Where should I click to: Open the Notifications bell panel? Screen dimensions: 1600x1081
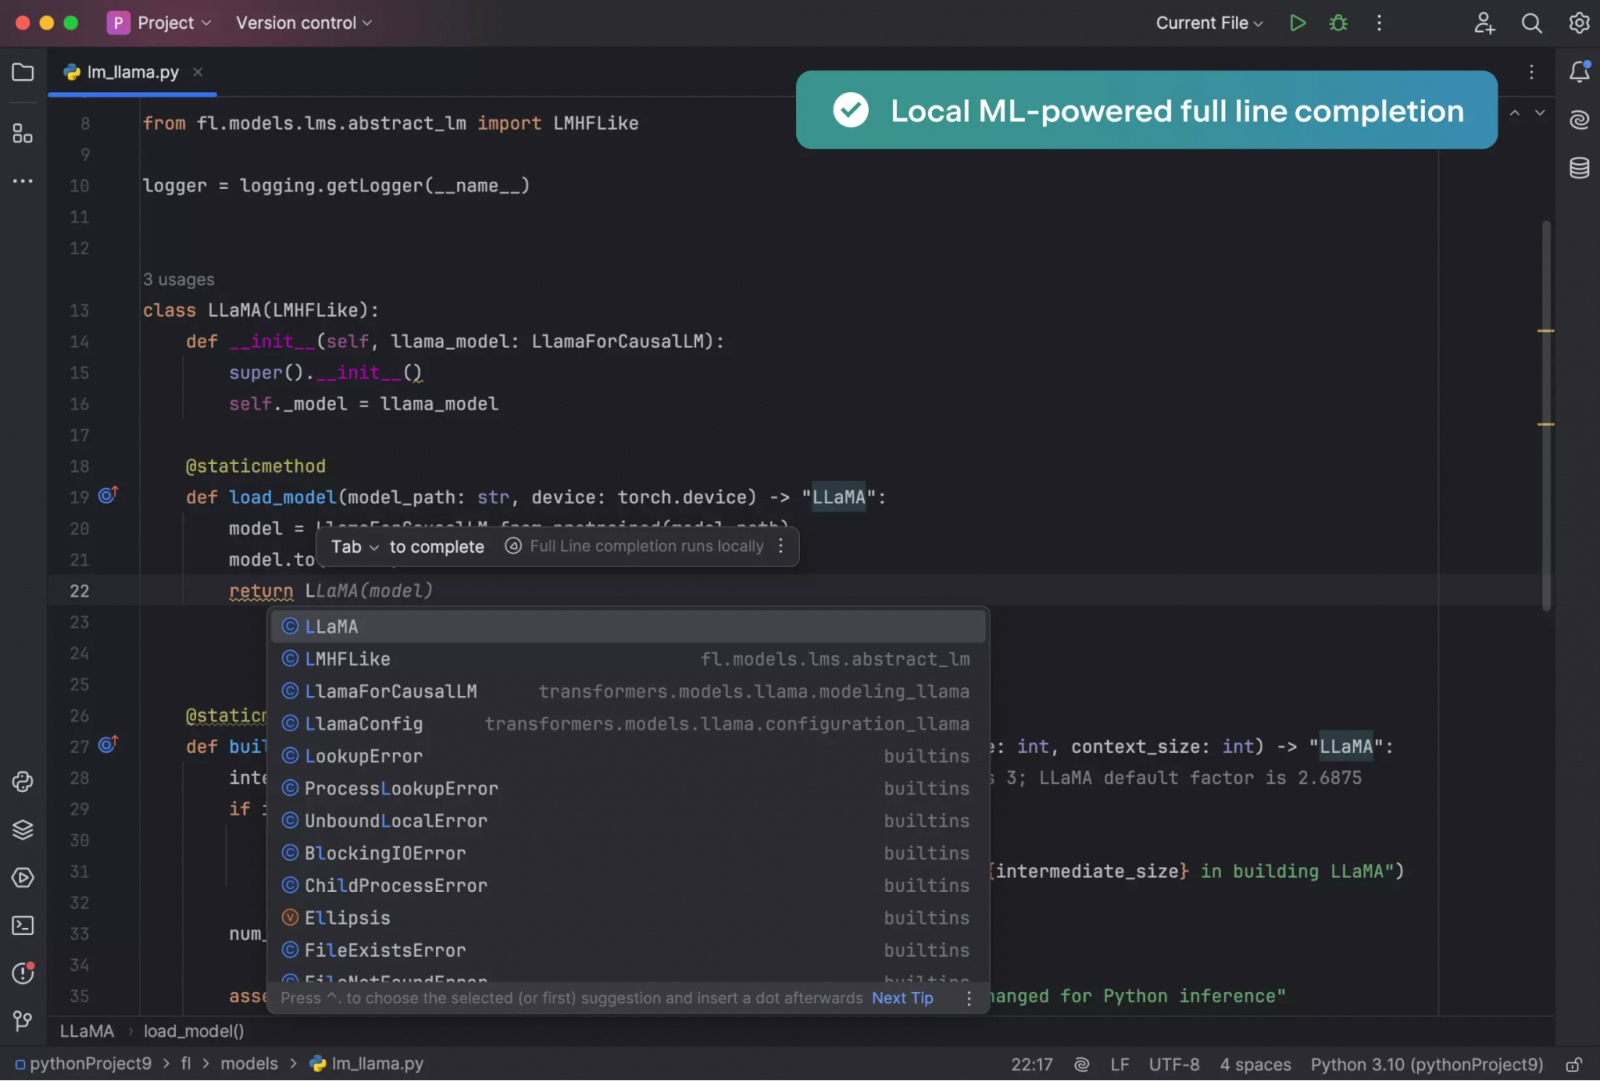tap(1579, 71)
